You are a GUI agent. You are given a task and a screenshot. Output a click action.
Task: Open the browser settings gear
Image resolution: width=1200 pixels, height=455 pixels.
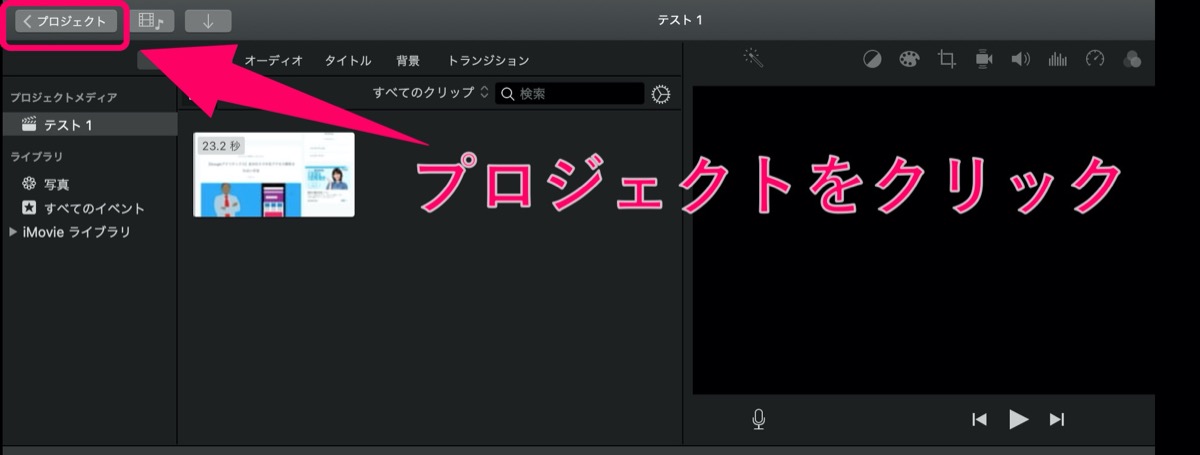pyautogui.click(x=661, y=94)
